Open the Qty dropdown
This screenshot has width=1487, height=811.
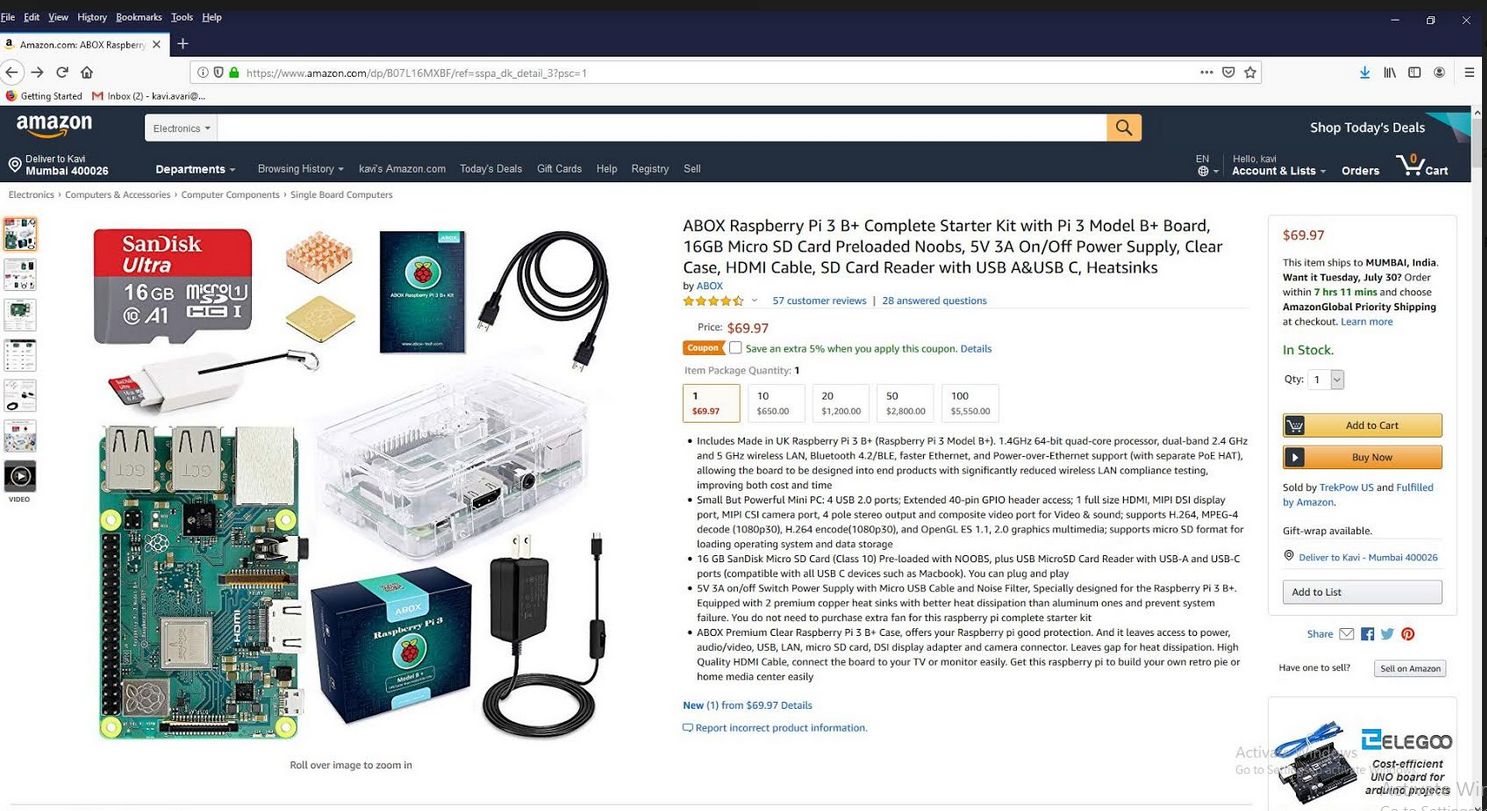(x=1326, y=379)
